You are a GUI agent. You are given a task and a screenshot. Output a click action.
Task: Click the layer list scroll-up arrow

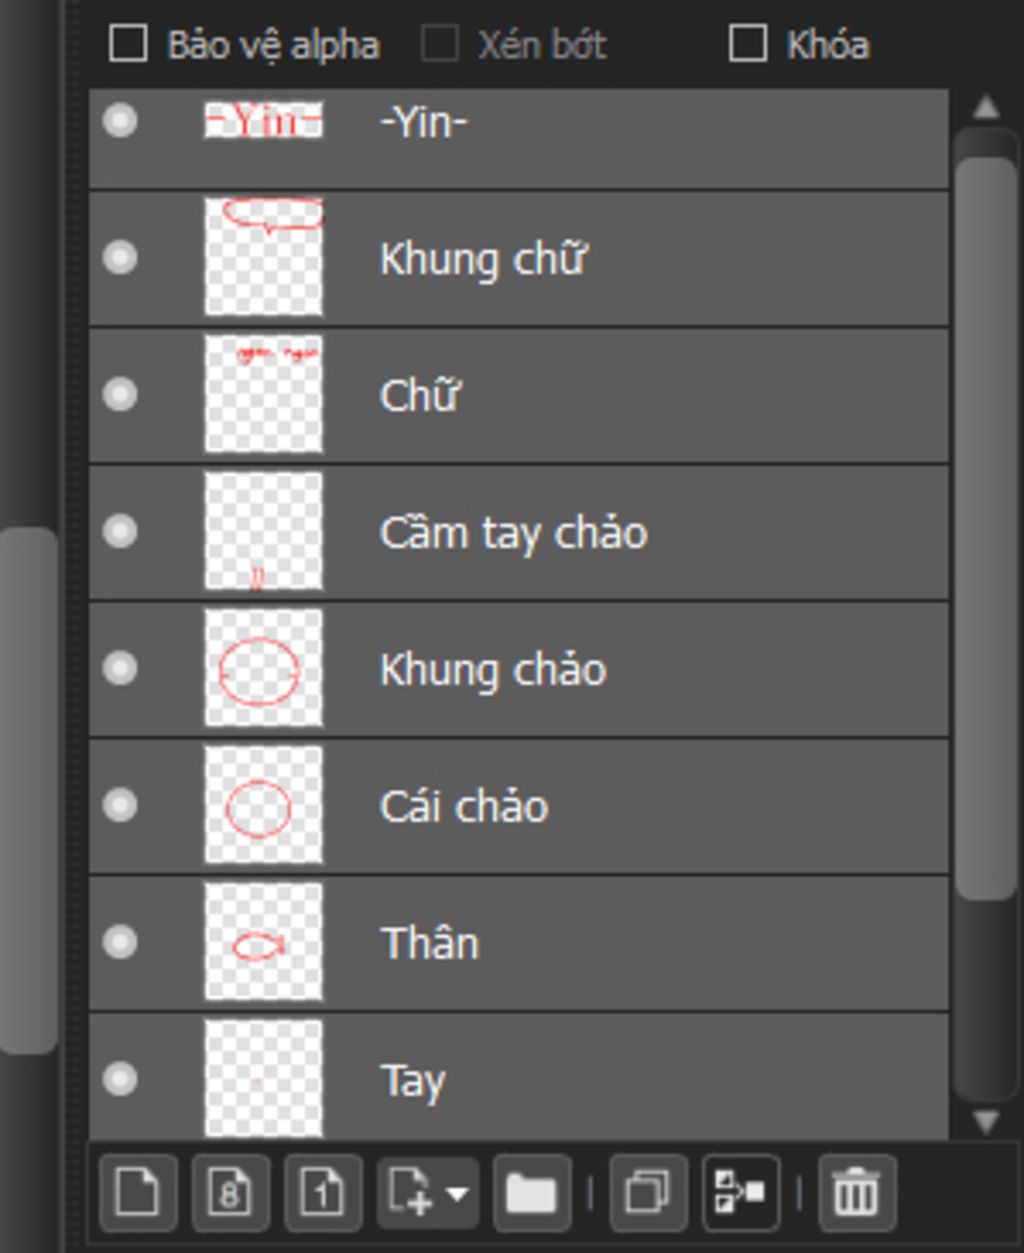pos(986,107)
